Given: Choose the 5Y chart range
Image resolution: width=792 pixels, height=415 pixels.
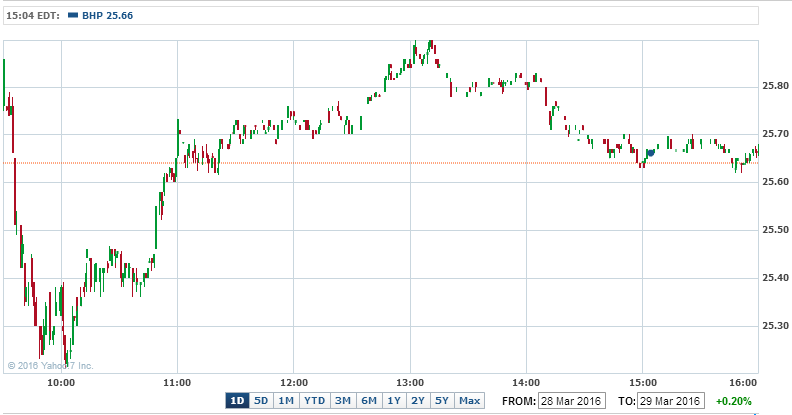Looking at the screenshot, I should tap(442, 401).
